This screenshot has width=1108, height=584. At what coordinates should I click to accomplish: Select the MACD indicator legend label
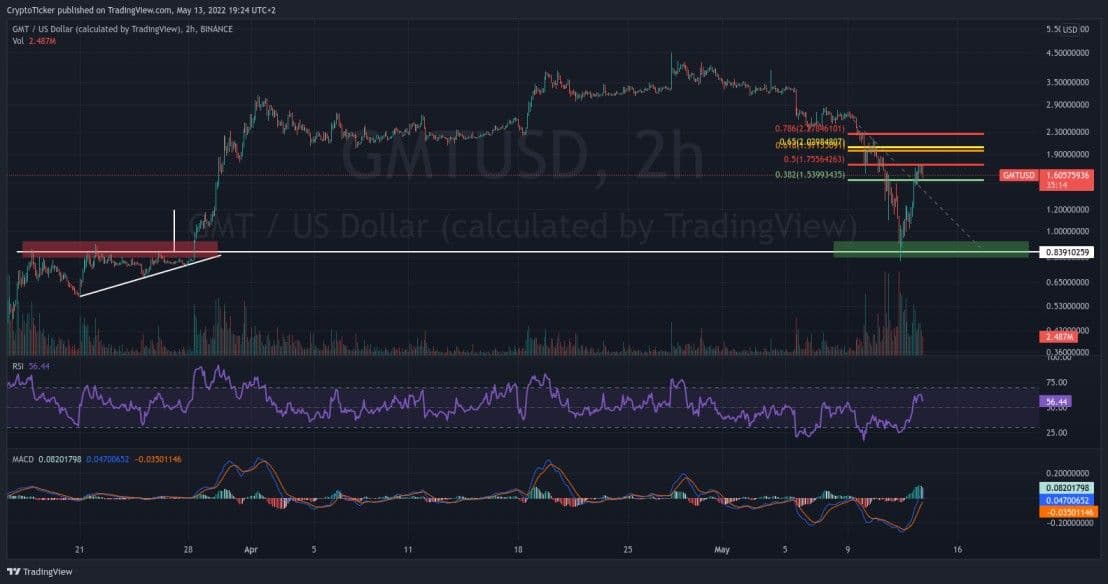(24, 459)
